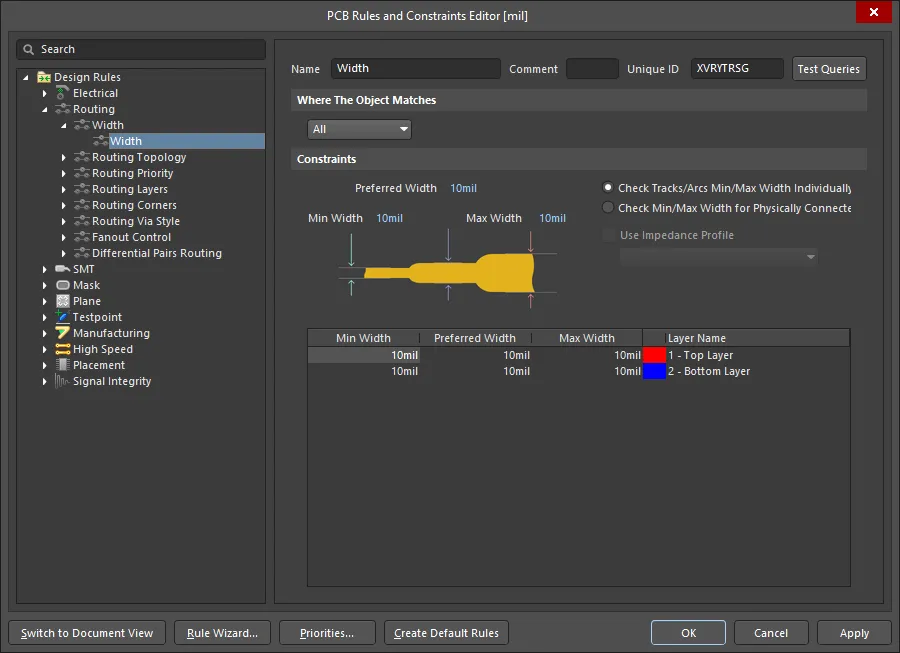Expand the Routing Topology node
Image resolution: width=900 pixels, height=653 pixels.
tap(64, 157)
